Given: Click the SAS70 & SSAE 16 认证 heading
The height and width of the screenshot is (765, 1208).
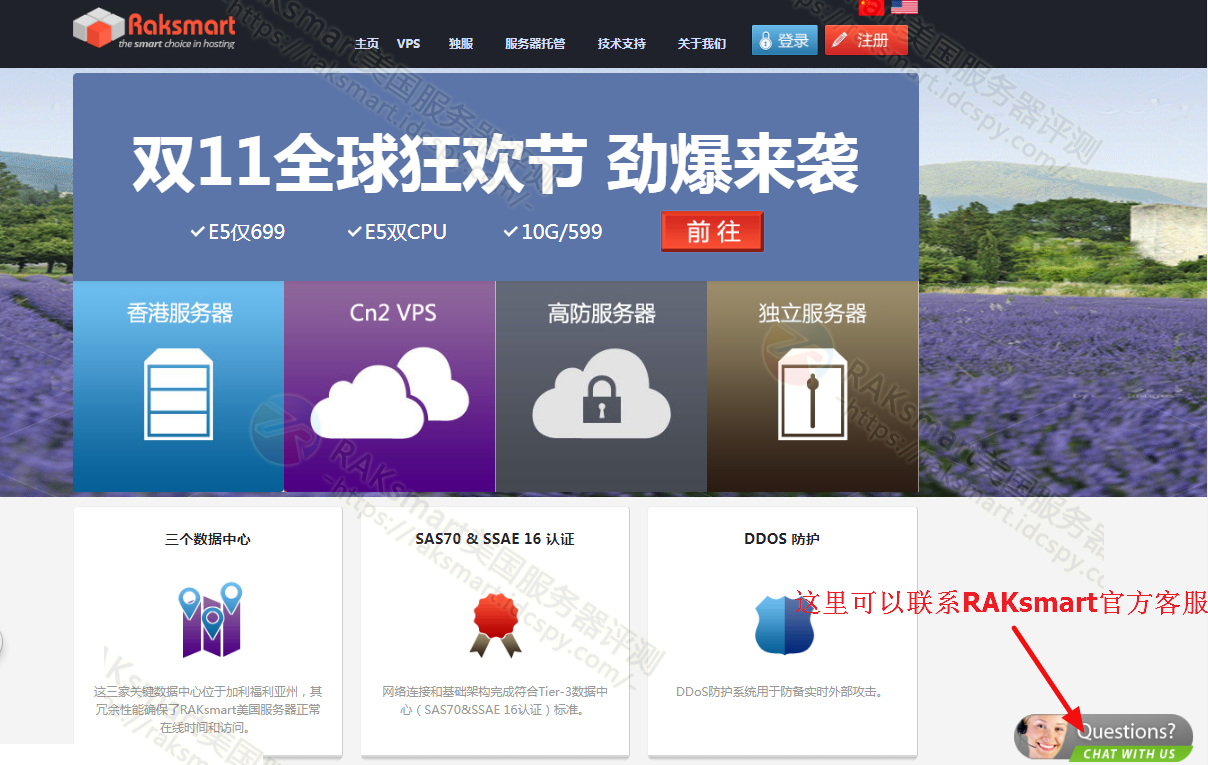Looking at the screenshot, I should 495,539.
